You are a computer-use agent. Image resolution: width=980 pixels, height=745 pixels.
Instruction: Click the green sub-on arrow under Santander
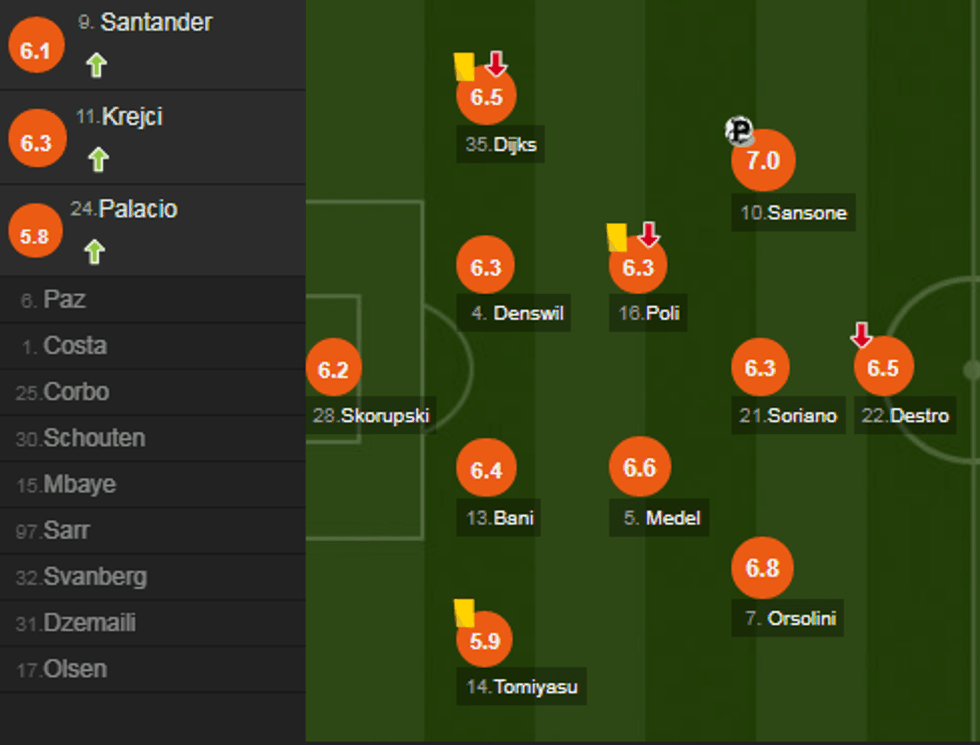click(96, 66)
